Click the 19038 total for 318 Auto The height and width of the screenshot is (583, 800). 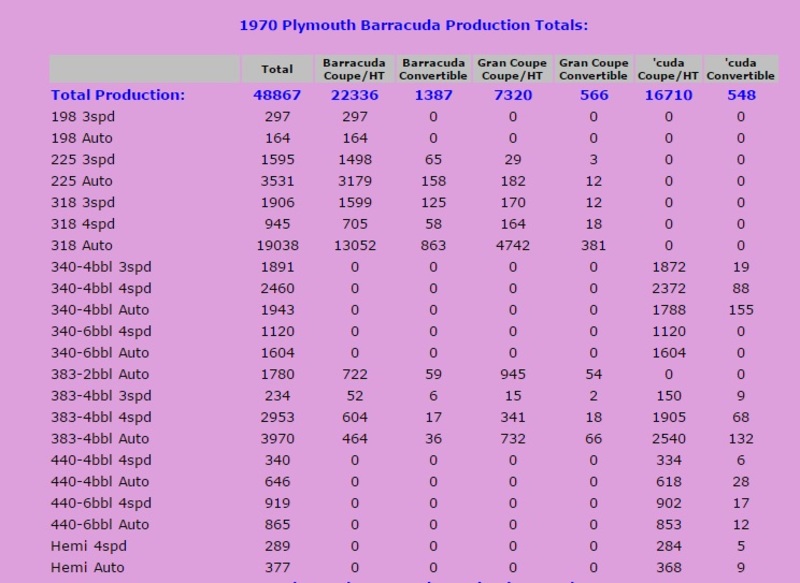[278, 245]
